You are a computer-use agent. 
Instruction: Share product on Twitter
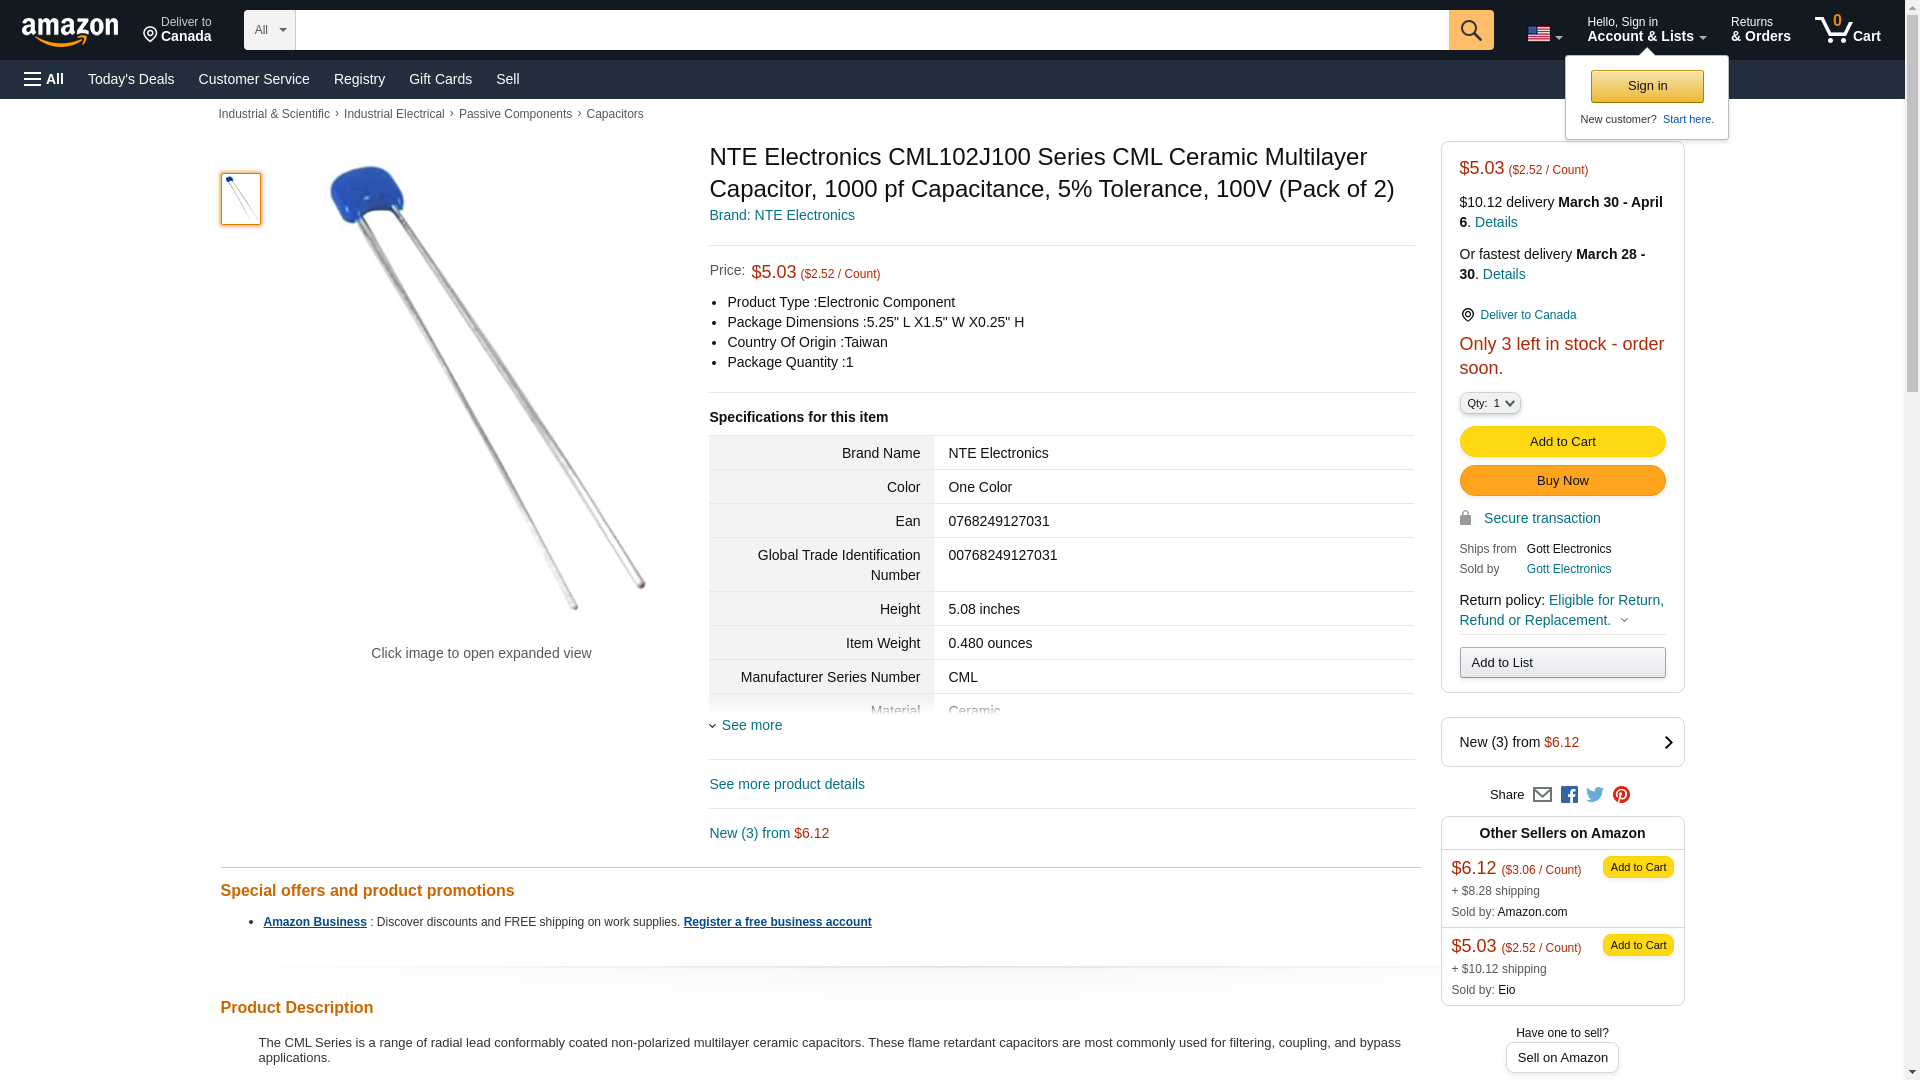1595,795
